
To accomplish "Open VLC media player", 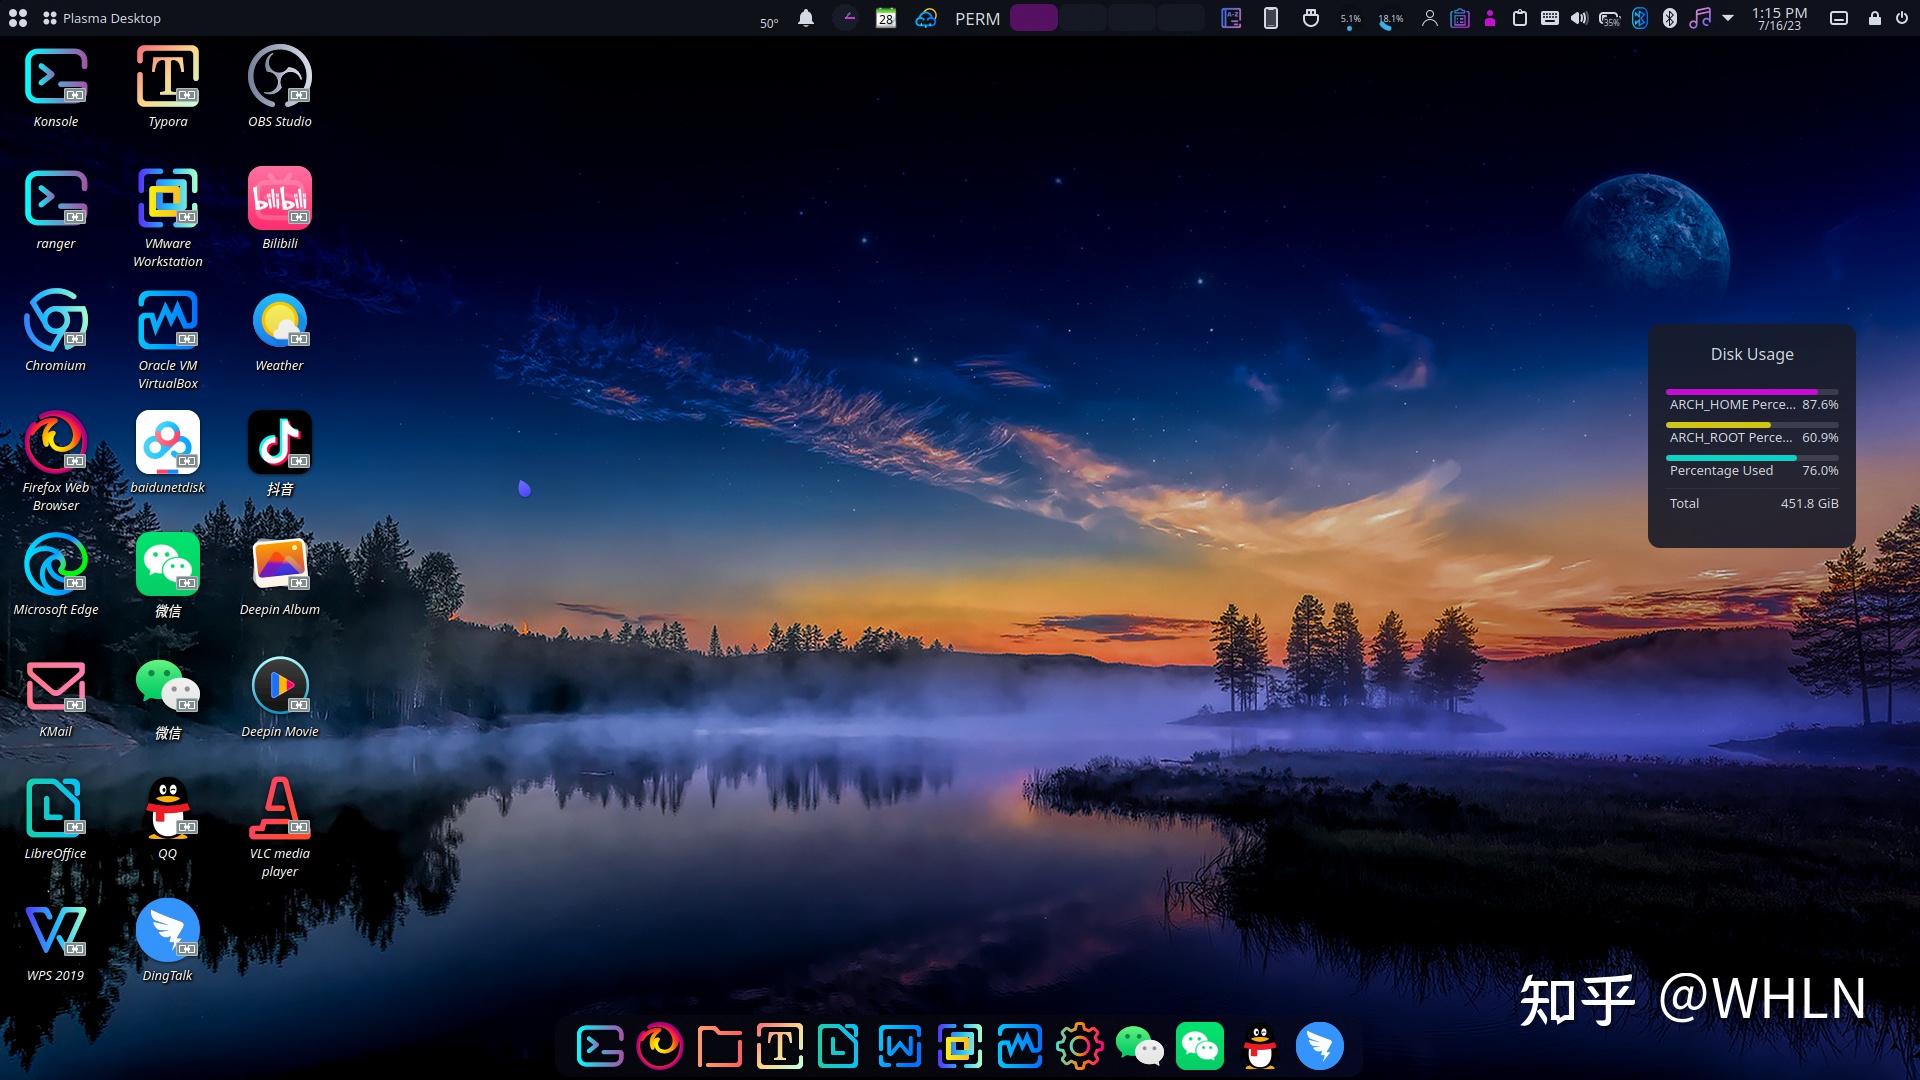I will coord(279,810).
